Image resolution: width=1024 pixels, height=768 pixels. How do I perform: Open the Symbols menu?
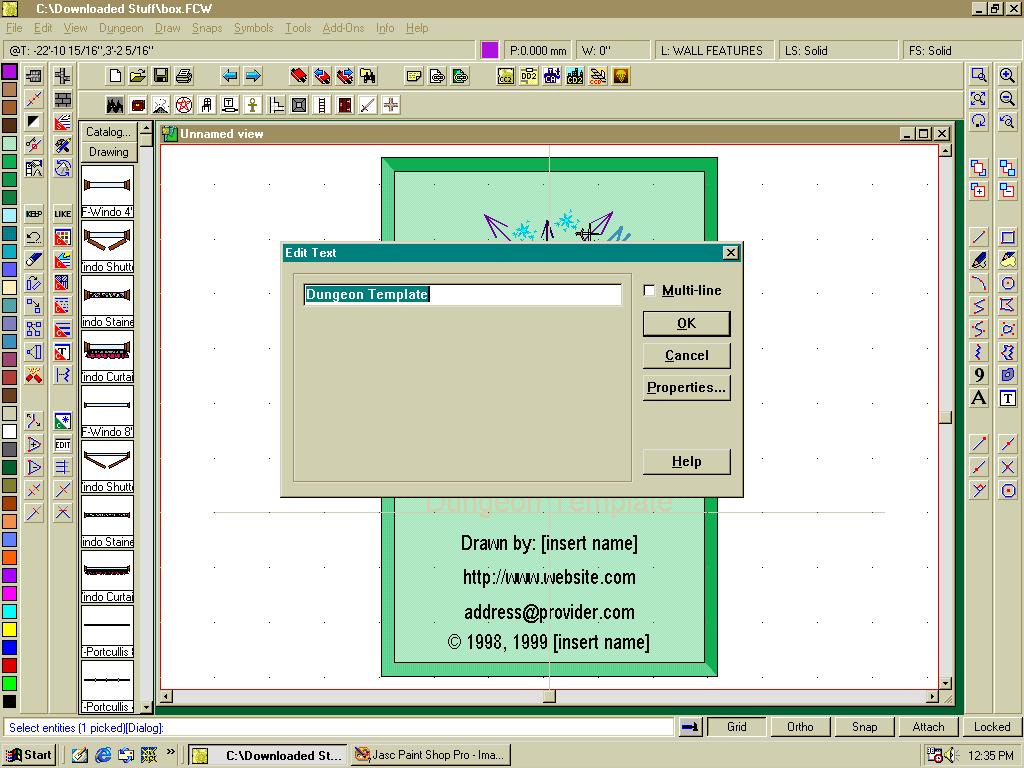(x=253, y=28)
